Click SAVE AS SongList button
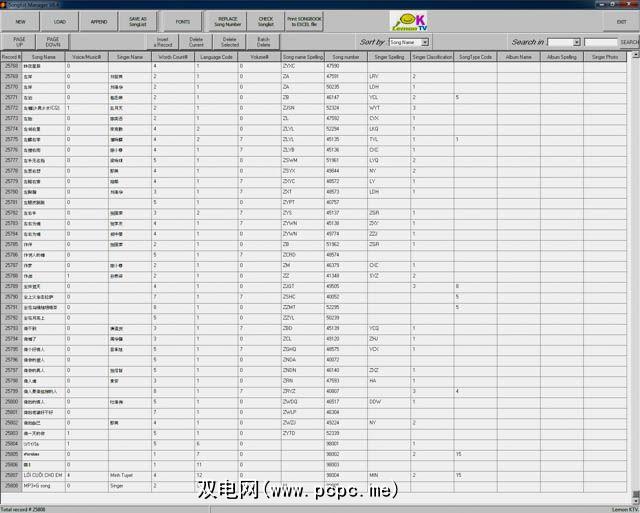 (x=138, y=22)
